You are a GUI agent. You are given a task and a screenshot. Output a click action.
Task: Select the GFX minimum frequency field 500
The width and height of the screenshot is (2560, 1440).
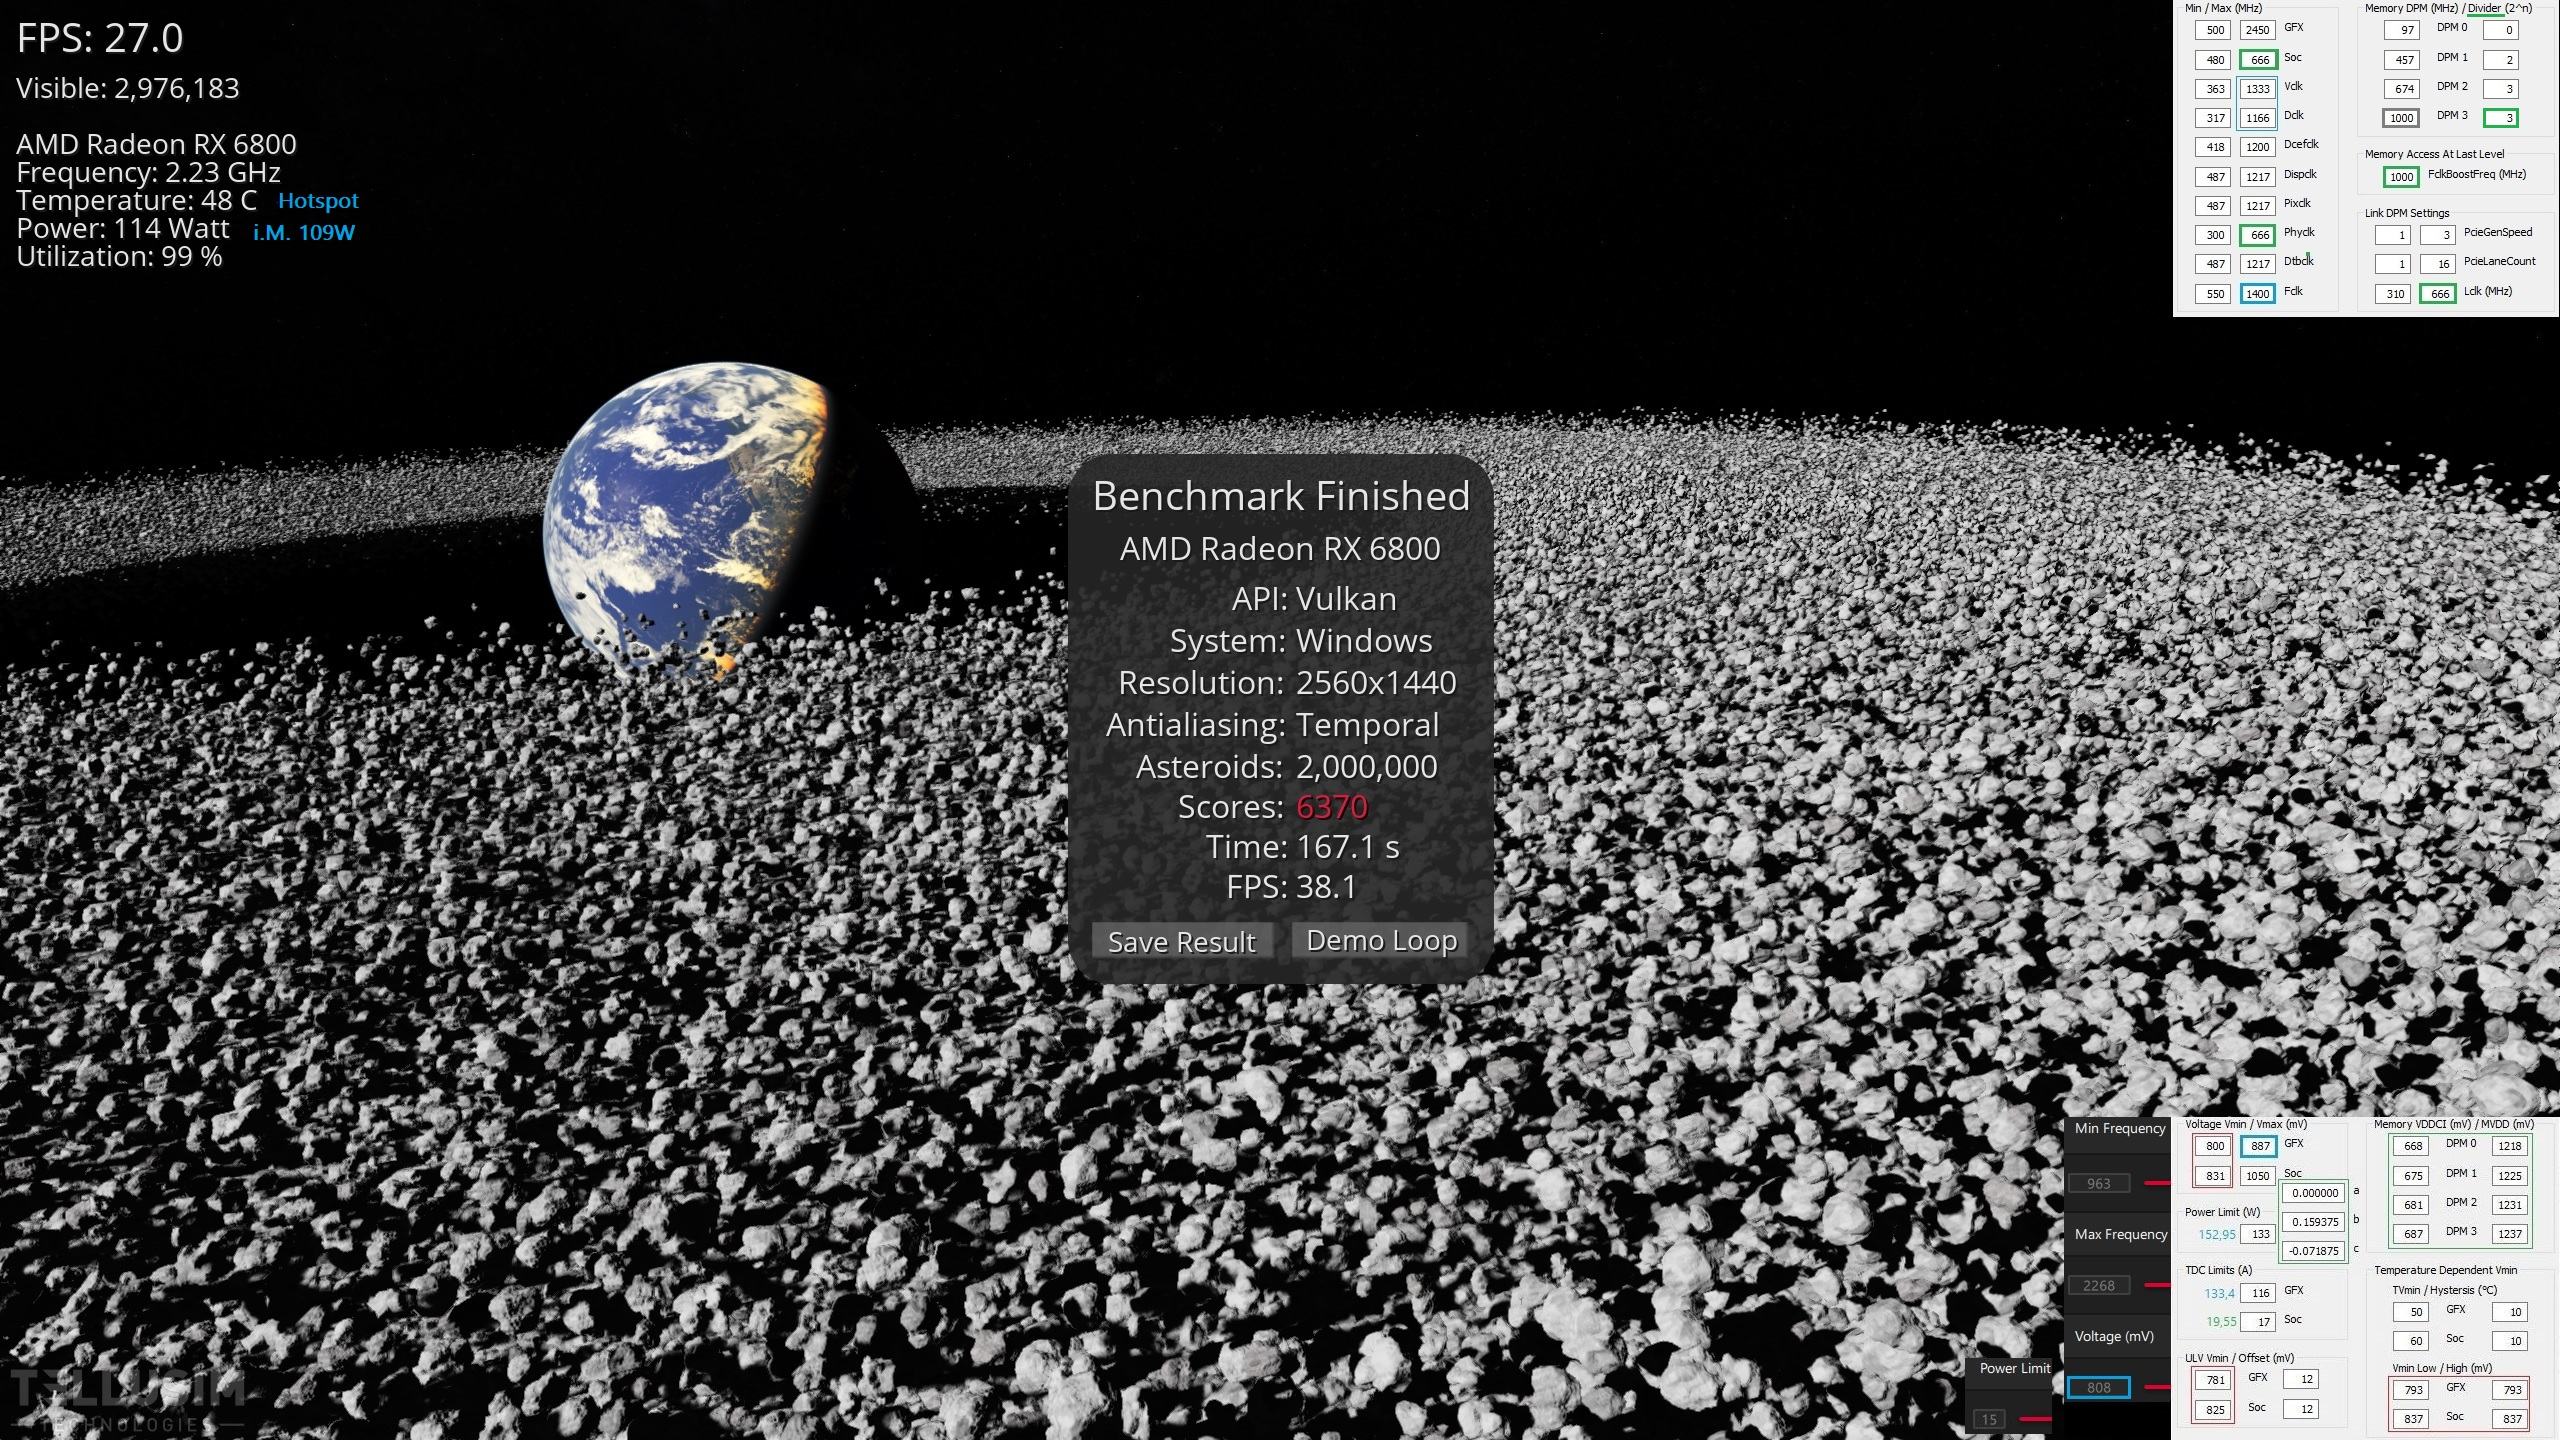[x=2213, y=30]
